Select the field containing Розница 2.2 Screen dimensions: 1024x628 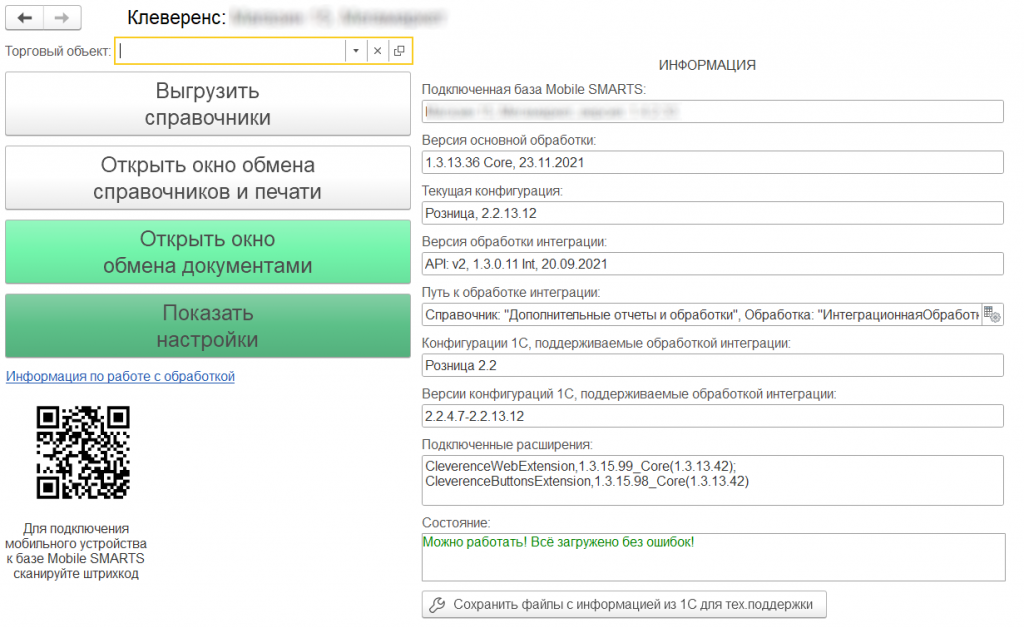(712, 366)
